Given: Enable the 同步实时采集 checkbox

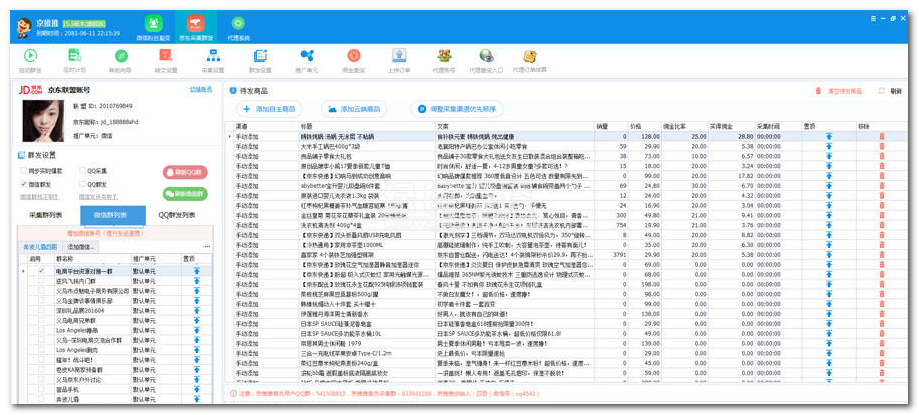Looking at the screenshot, I should point(24,172).
